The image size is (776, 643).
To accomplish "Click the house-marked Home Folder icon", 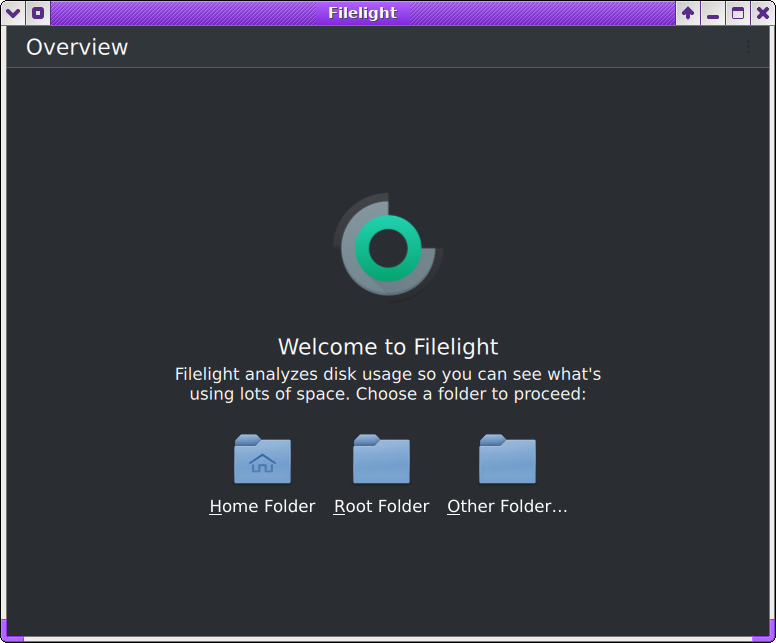I will [262, 459].
